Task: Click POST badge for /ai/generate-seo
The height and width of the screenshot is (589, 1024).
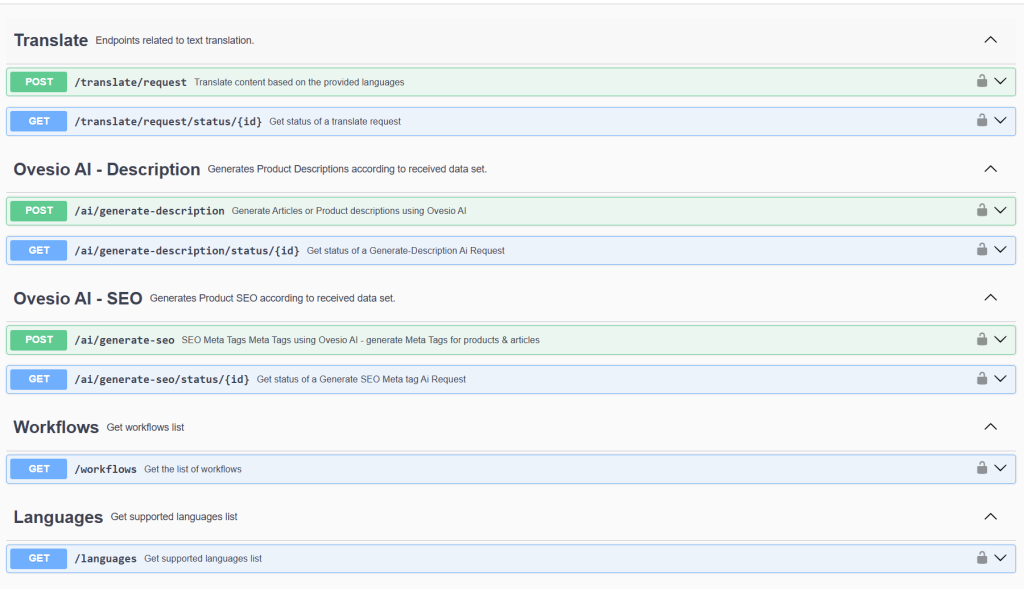Action: pyautogui.click(x=39, y=340)
